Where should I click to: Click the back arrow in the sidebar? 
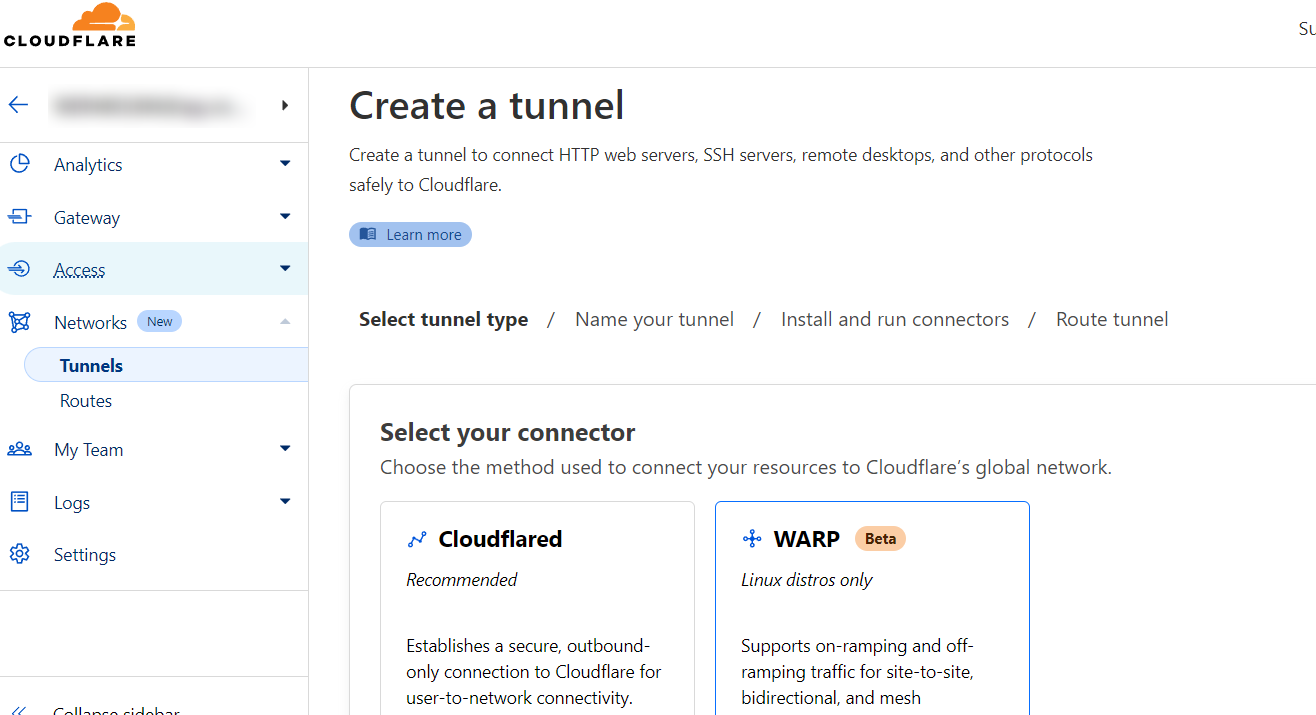(x=18, y=105)
